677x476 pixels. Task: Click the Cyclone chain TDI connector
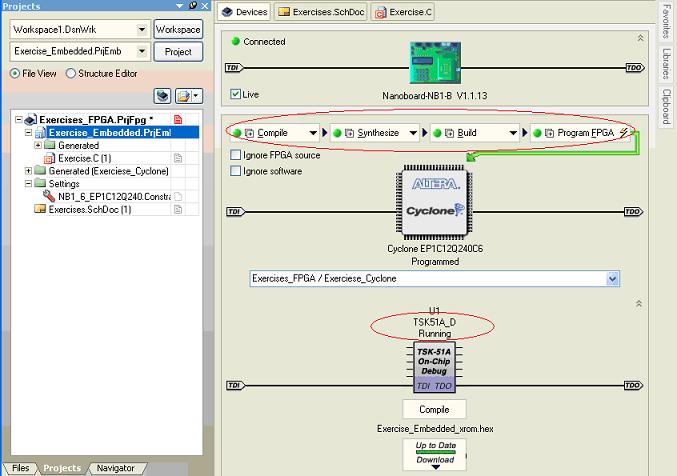pos(235,211)
